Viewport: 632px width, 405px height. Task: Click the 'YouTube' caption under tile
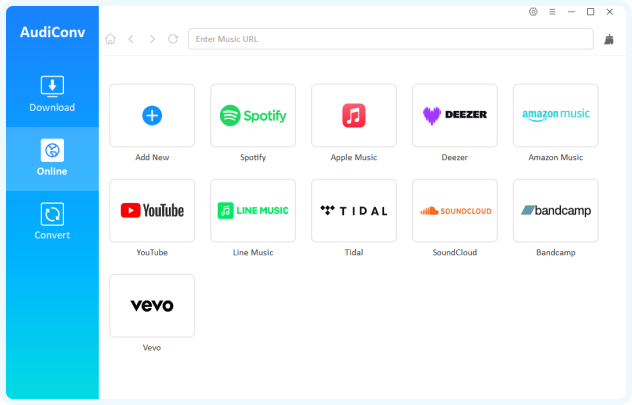(x=152, y=253)
